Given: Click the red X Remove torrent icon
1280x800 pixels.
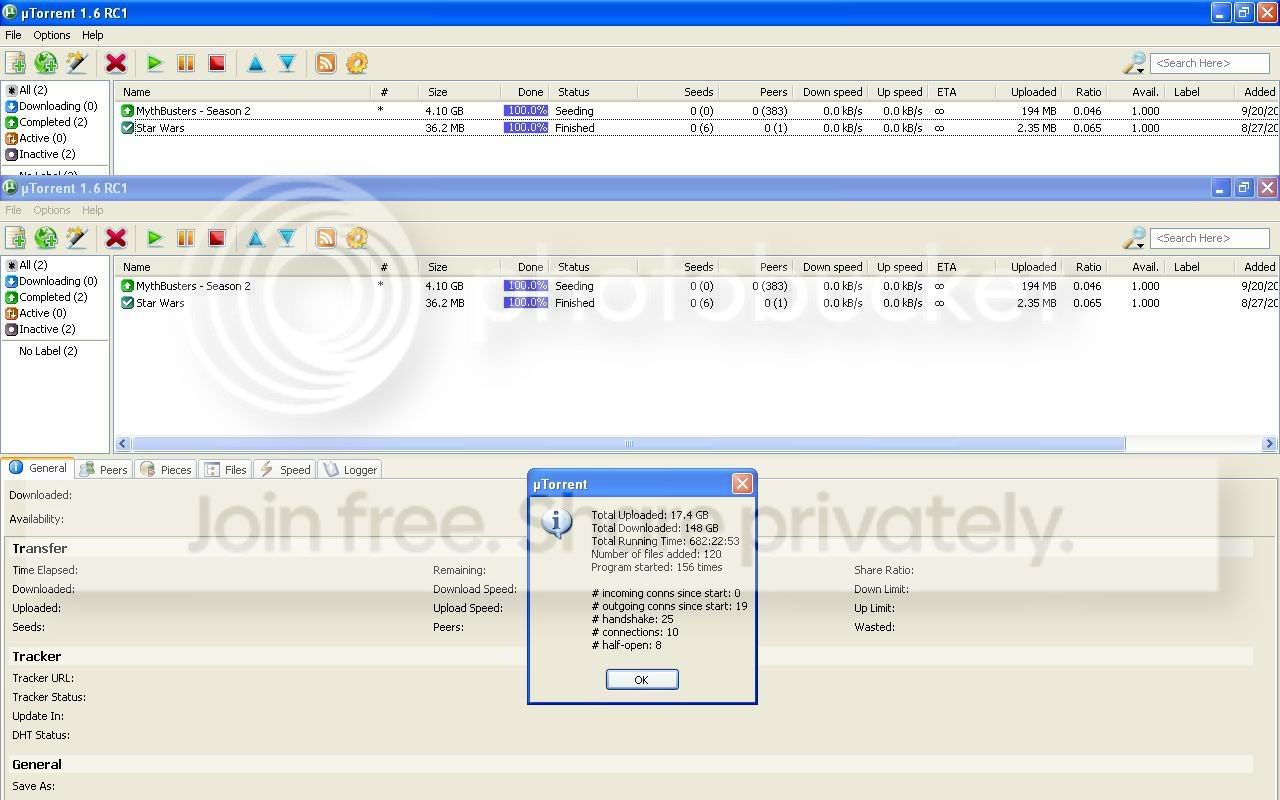Looking at the screenshot, I should point(116,238).
